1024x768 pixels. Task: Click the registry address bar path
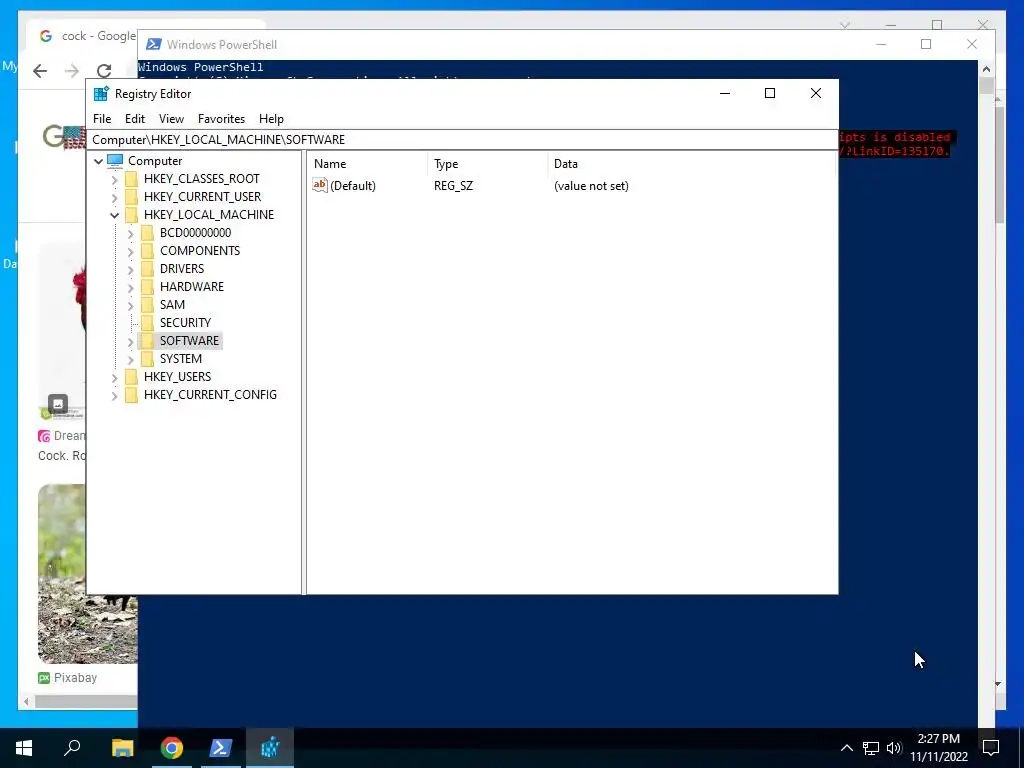tap(462, 140)
